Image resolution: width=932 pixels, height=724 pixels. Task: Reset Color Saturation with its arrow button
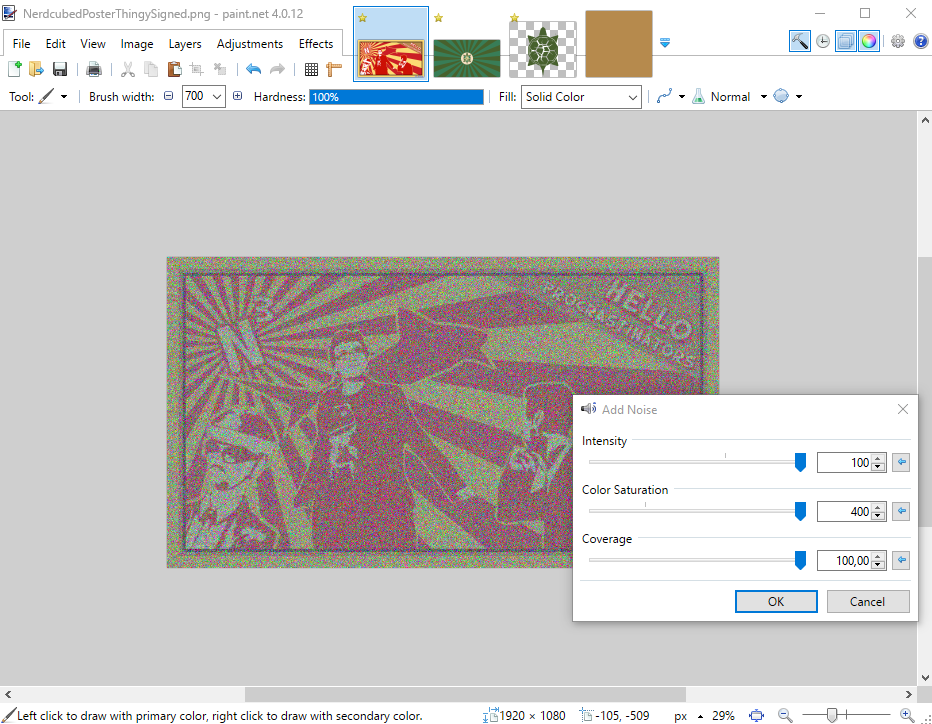pyautogui.click(x=901, y=511)
